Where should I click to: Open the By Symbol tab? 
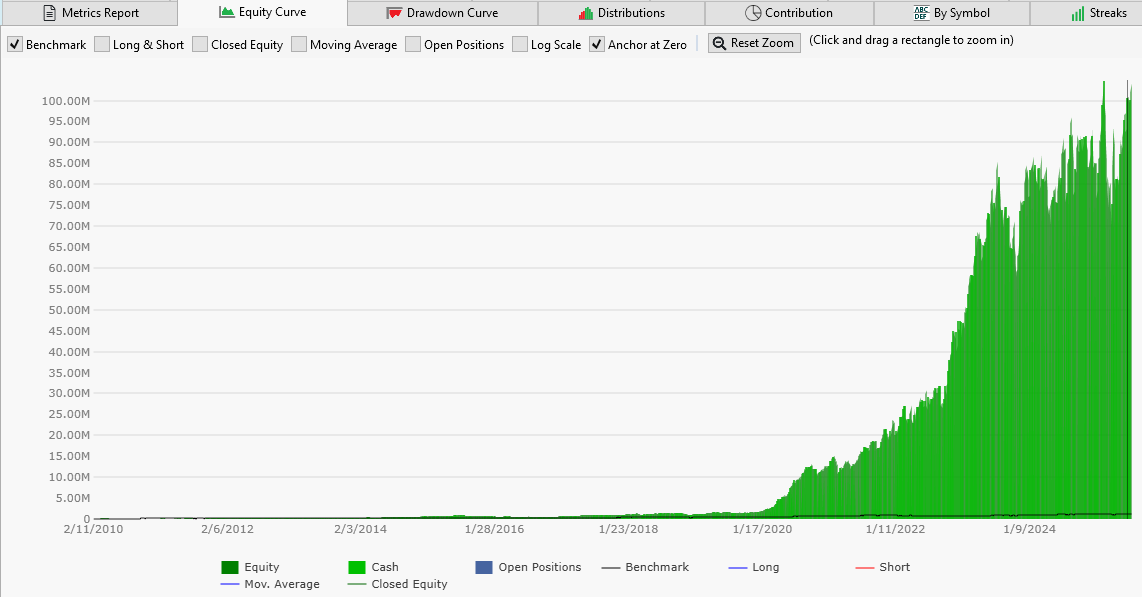click(952, 13)
